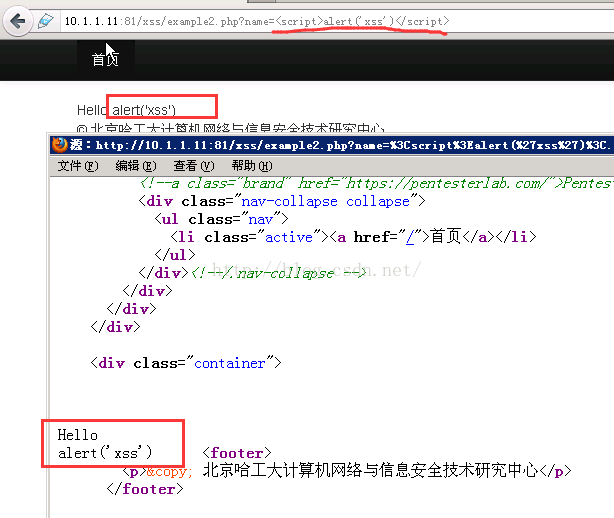Click the browser back arrow button

tap(17, 21)
